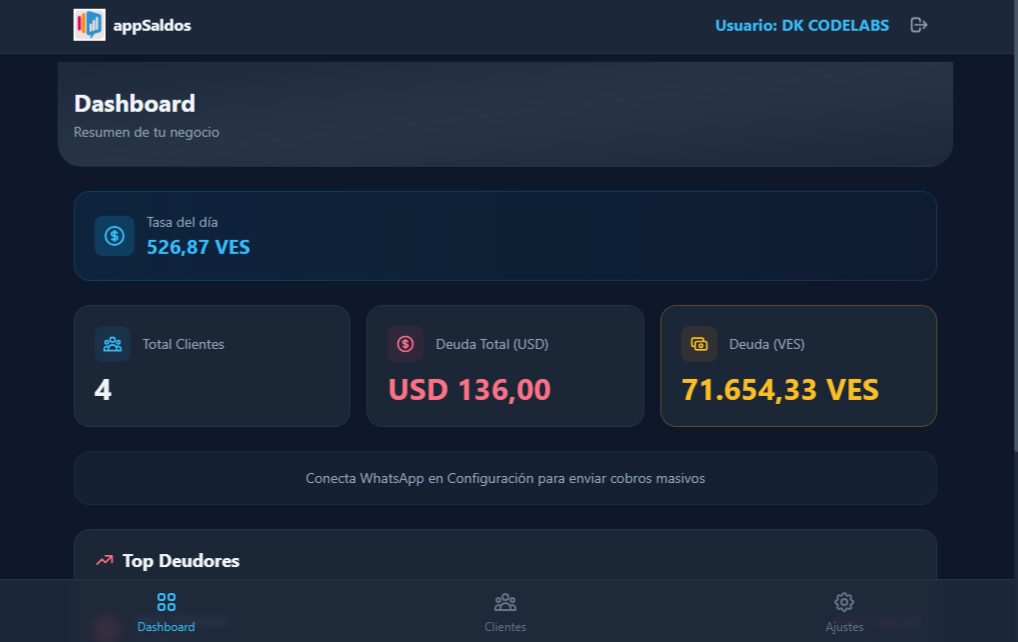The height and width of the screenshot is (642, 1018).
Task: Click the Deuda (VES) label
Action: (x=767, y=344)
